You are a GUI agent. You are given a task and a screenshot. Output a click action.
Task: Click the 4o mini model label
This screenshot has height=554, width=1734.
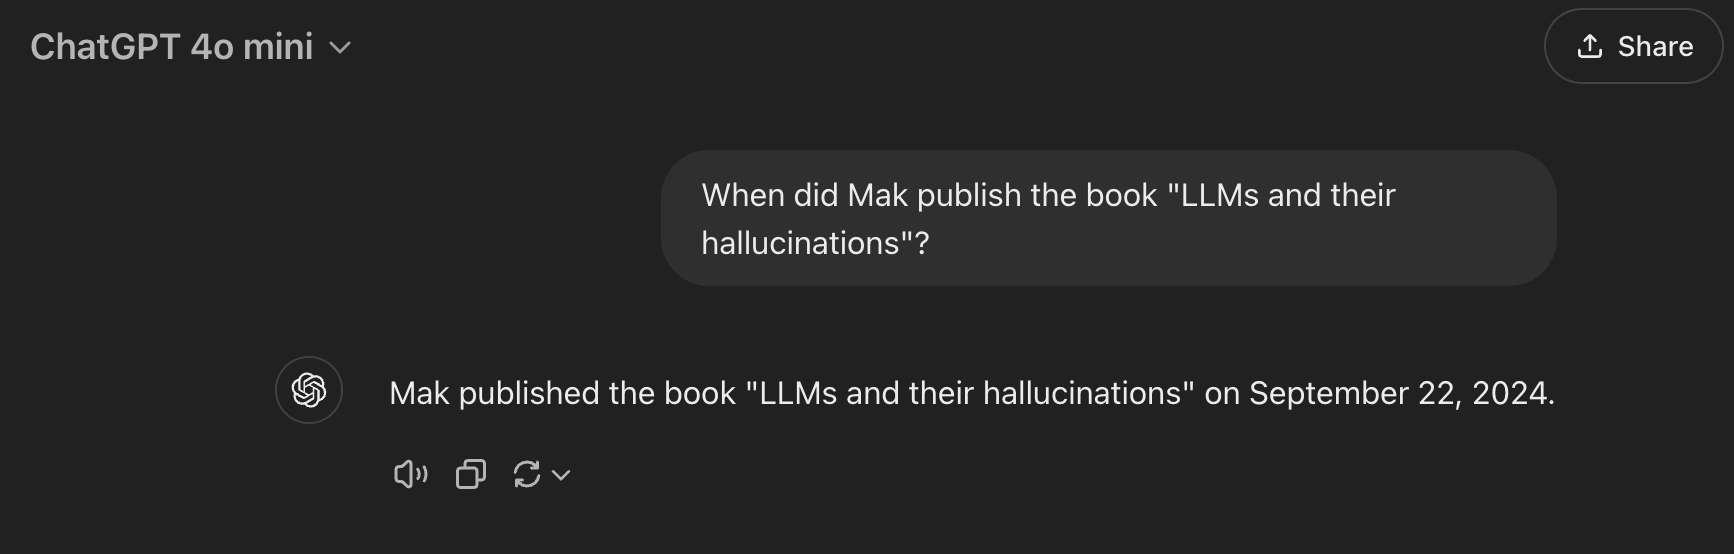point(252,47)
